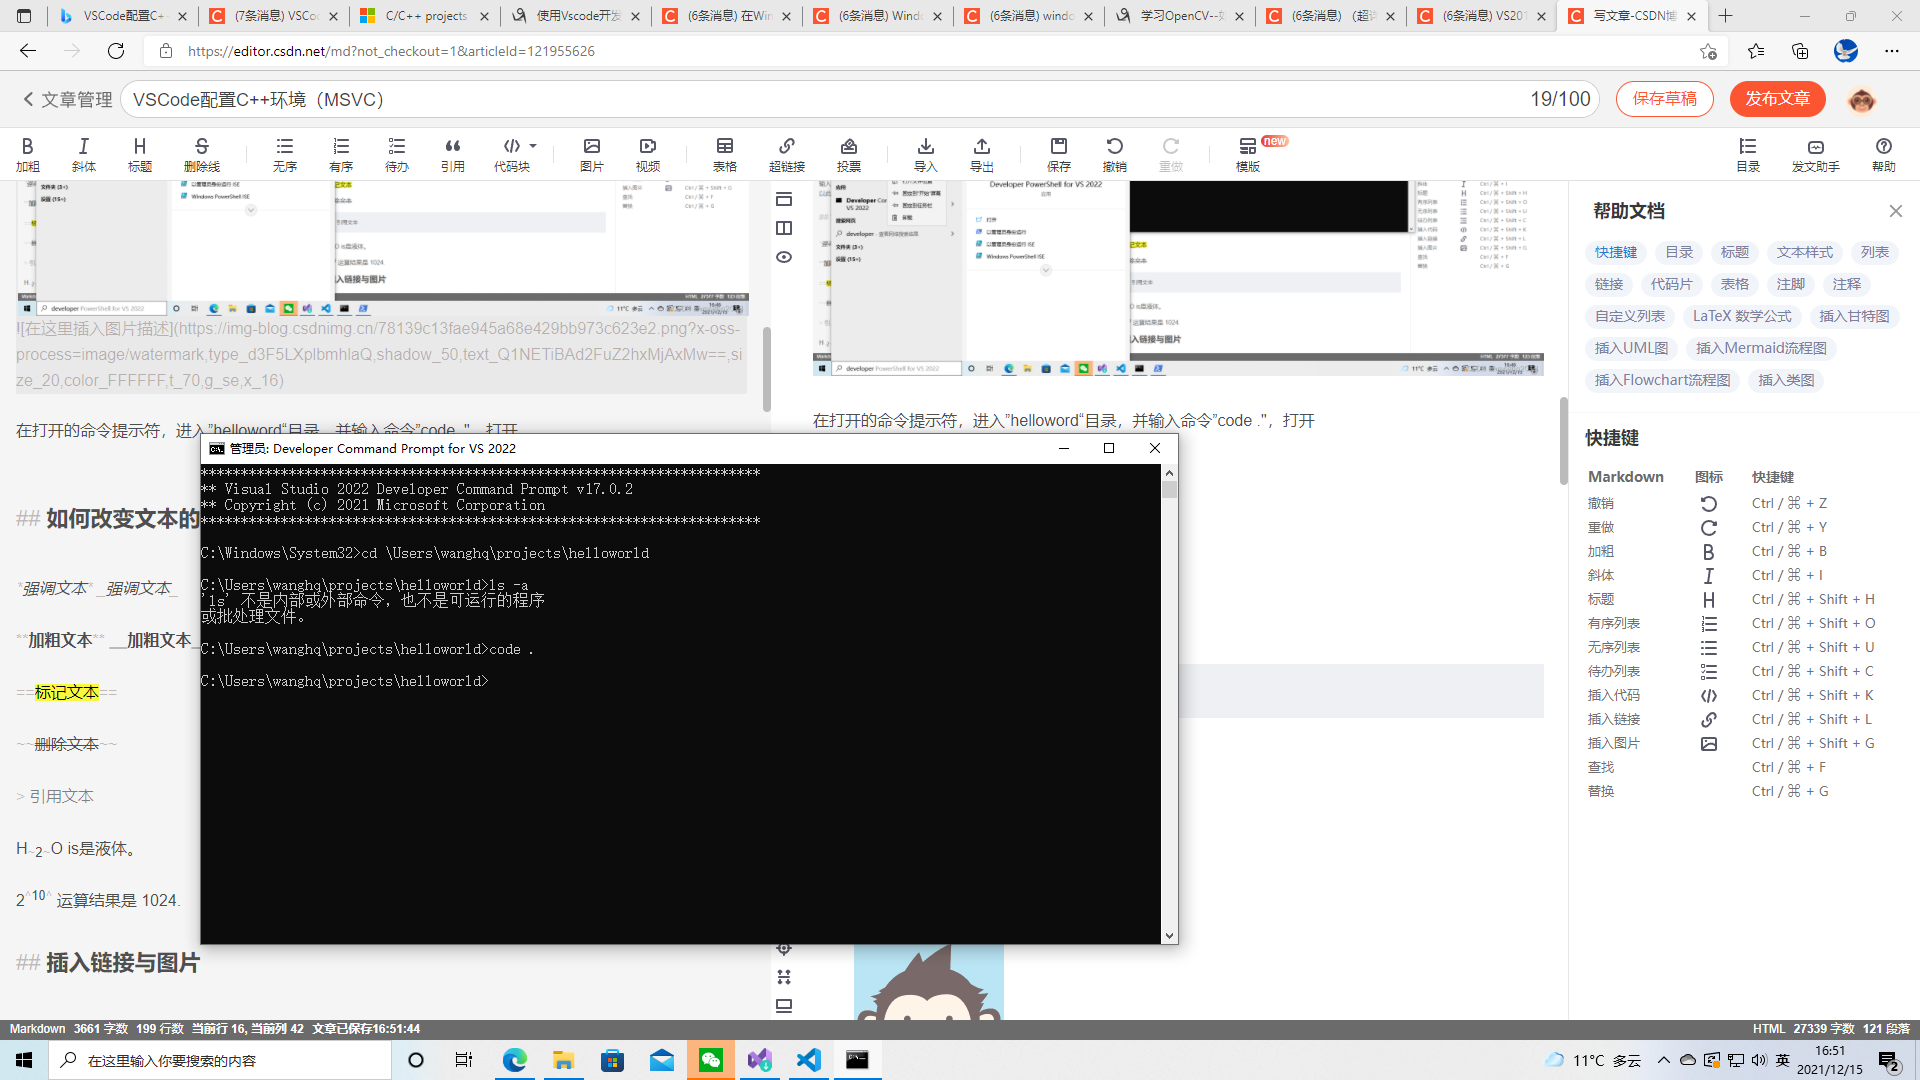Open File Explorer from taskbar
Viewport: 1920px width, 1080px height.
point(564,1060)
